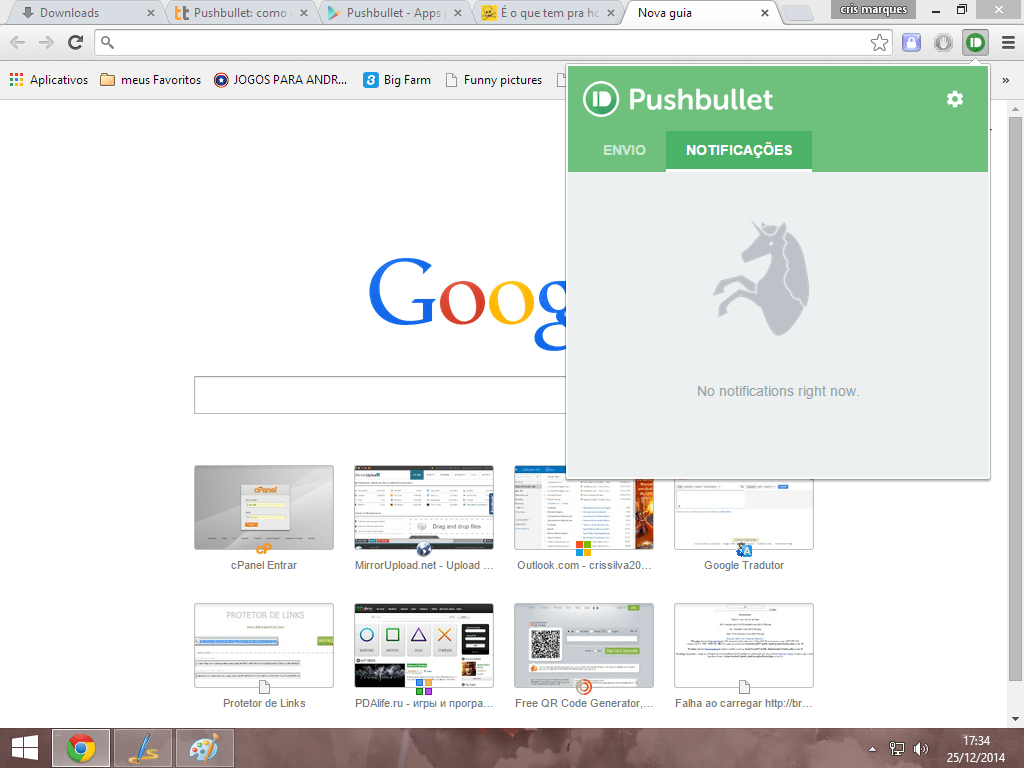Click the purple lock extension icon

click(x=911, y=43)
